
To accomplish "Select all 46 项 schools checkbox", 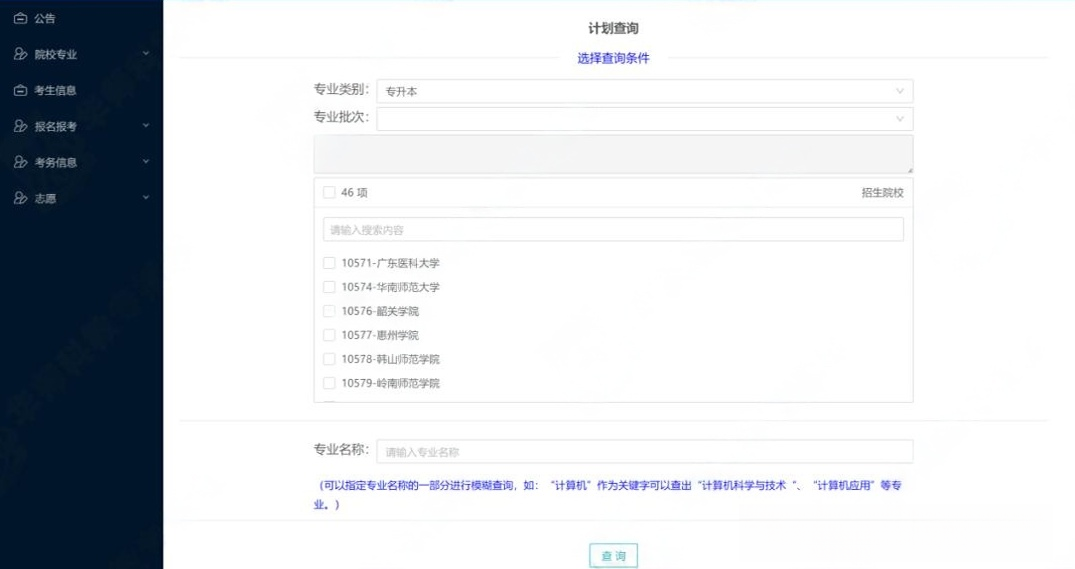I will point(329,193).
